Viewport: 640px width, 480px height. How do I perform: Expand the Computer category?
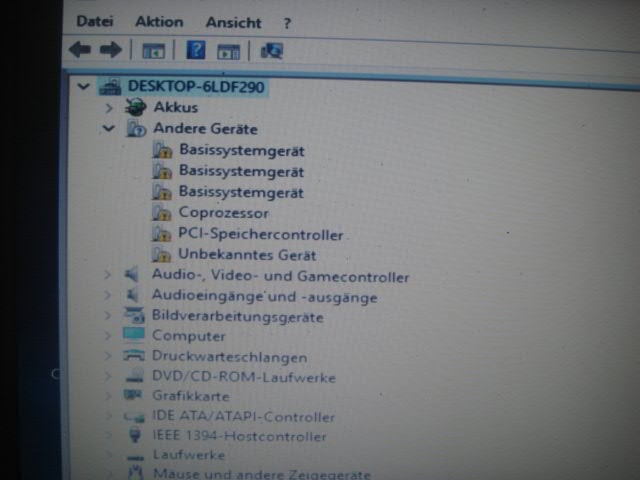pyautogui.click(x=107, y=336)
